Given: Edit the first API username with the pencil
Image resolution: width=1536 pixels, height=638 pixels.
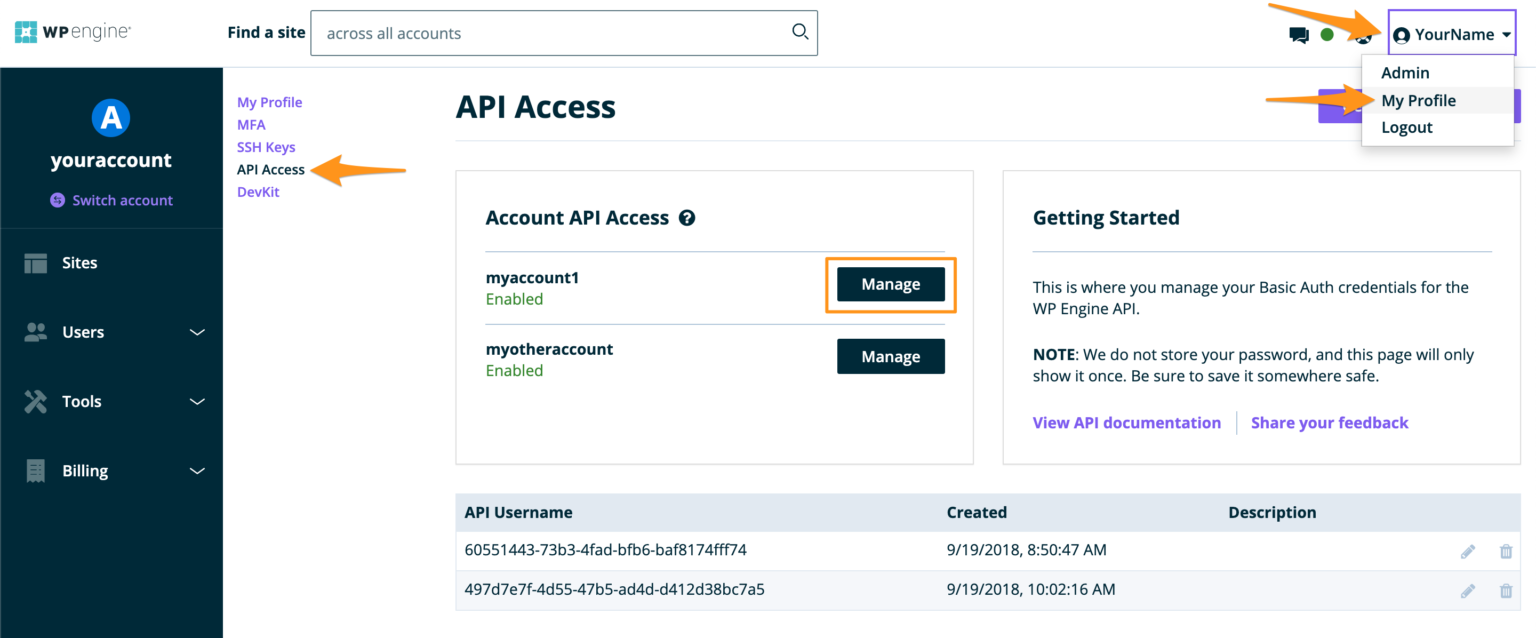Looking at the screenshot, I should [x=1468, y=550].
